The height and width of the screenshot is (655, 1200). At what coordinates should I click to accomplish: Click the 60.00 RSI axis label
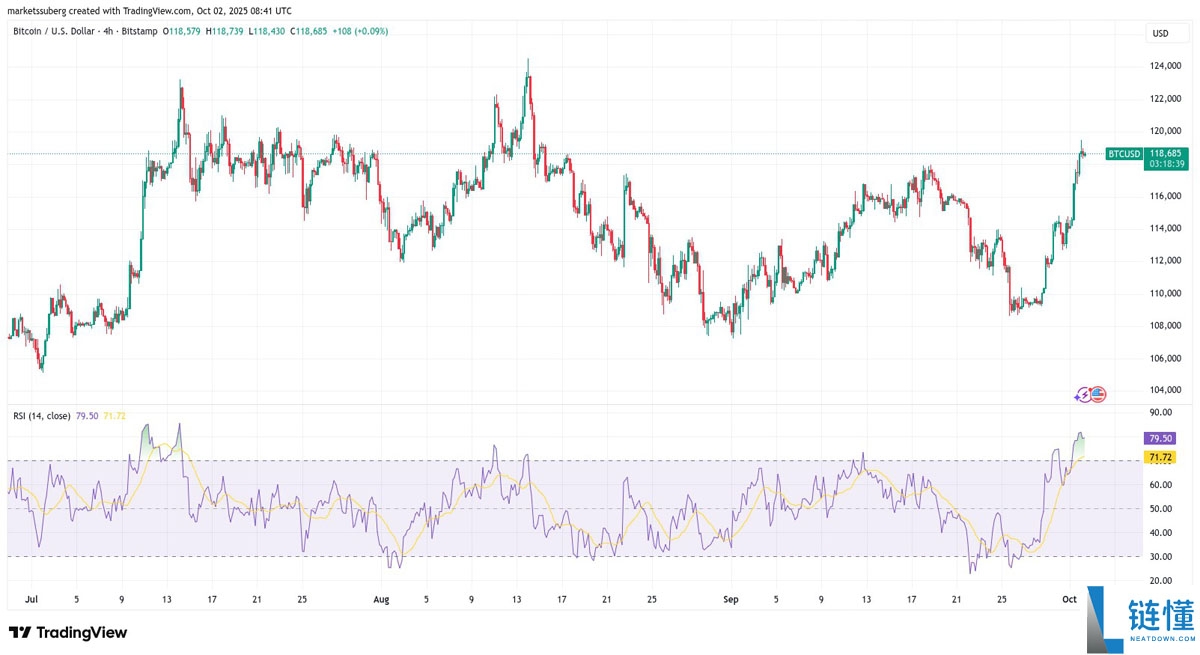click(x=1161, y=485)
